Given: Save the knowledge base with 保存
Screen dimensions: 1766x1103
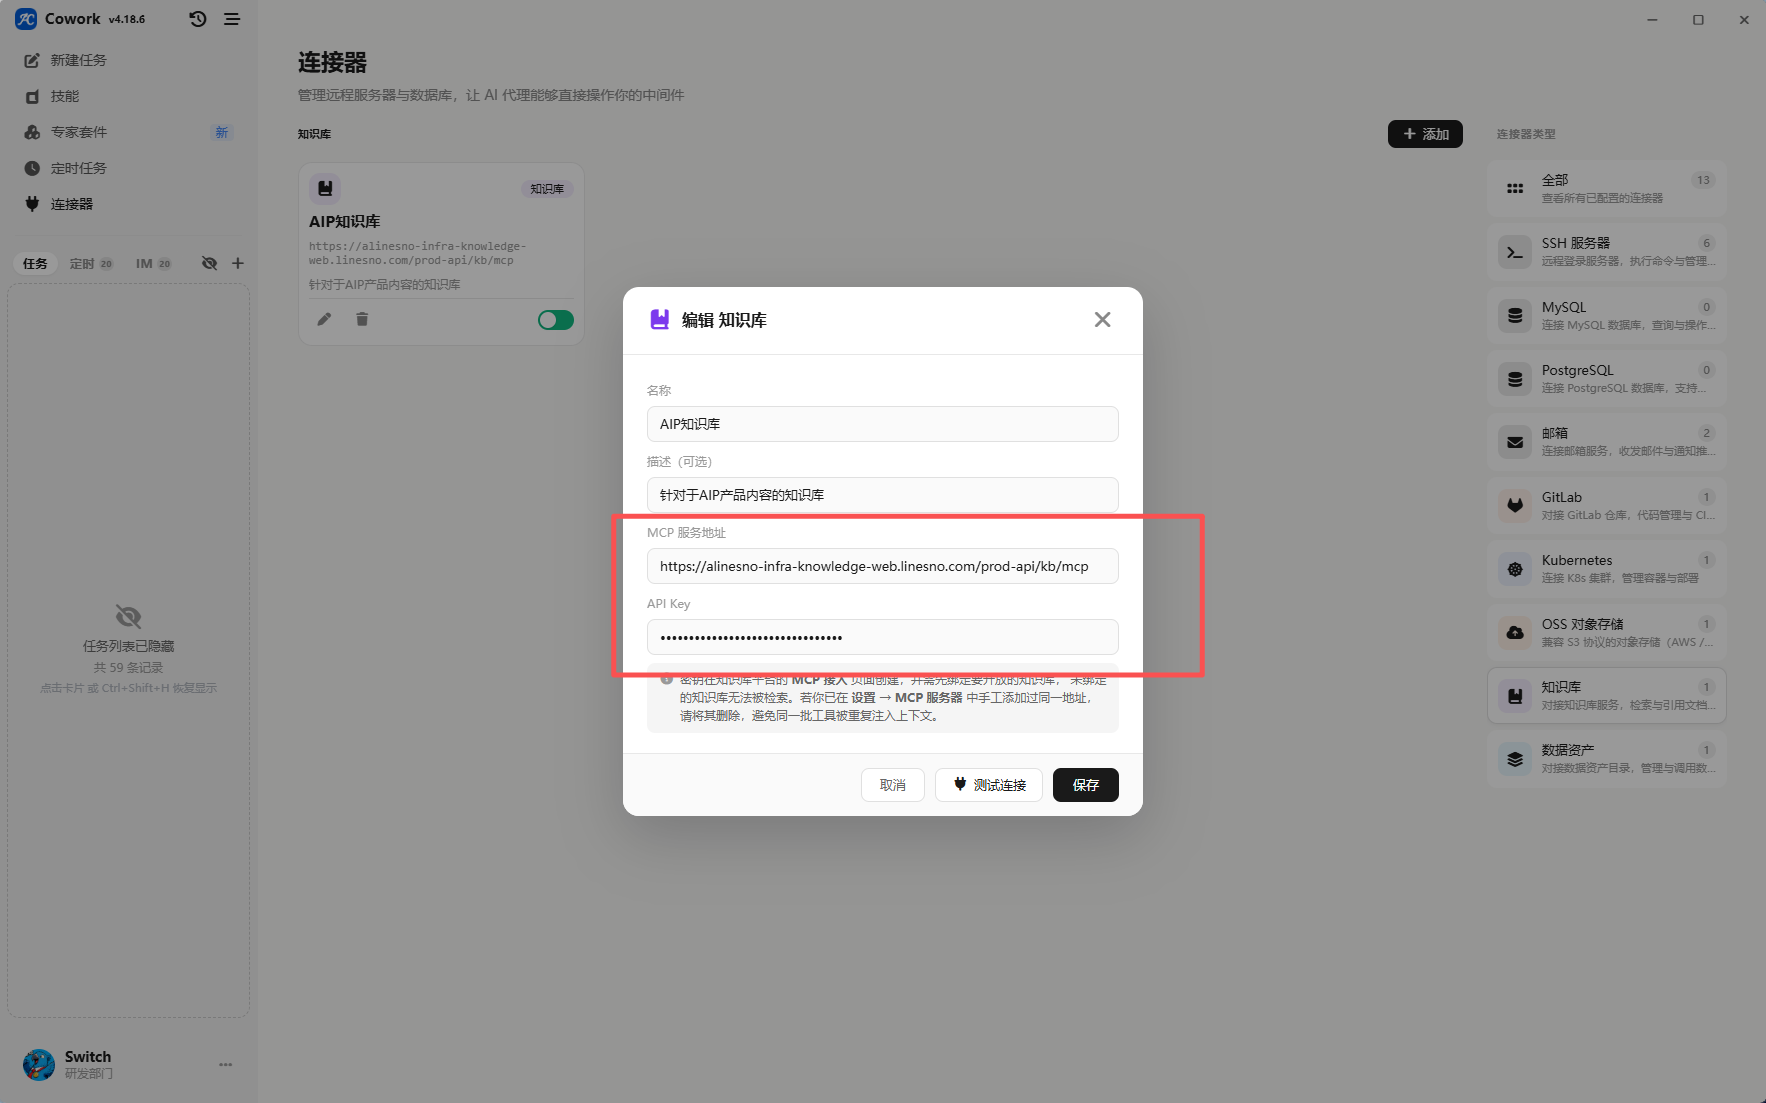Looking at the screenshot, I should (x=1086, y=785).
